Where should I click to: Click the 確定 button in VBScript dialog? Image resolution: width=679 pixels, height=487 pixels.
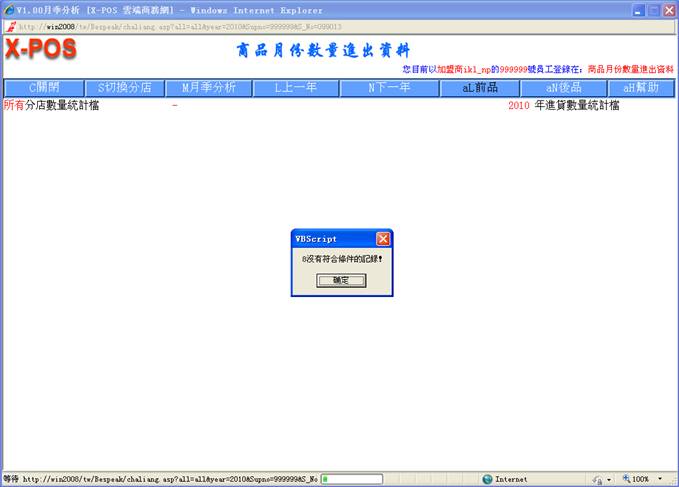[x=341, y=281]
